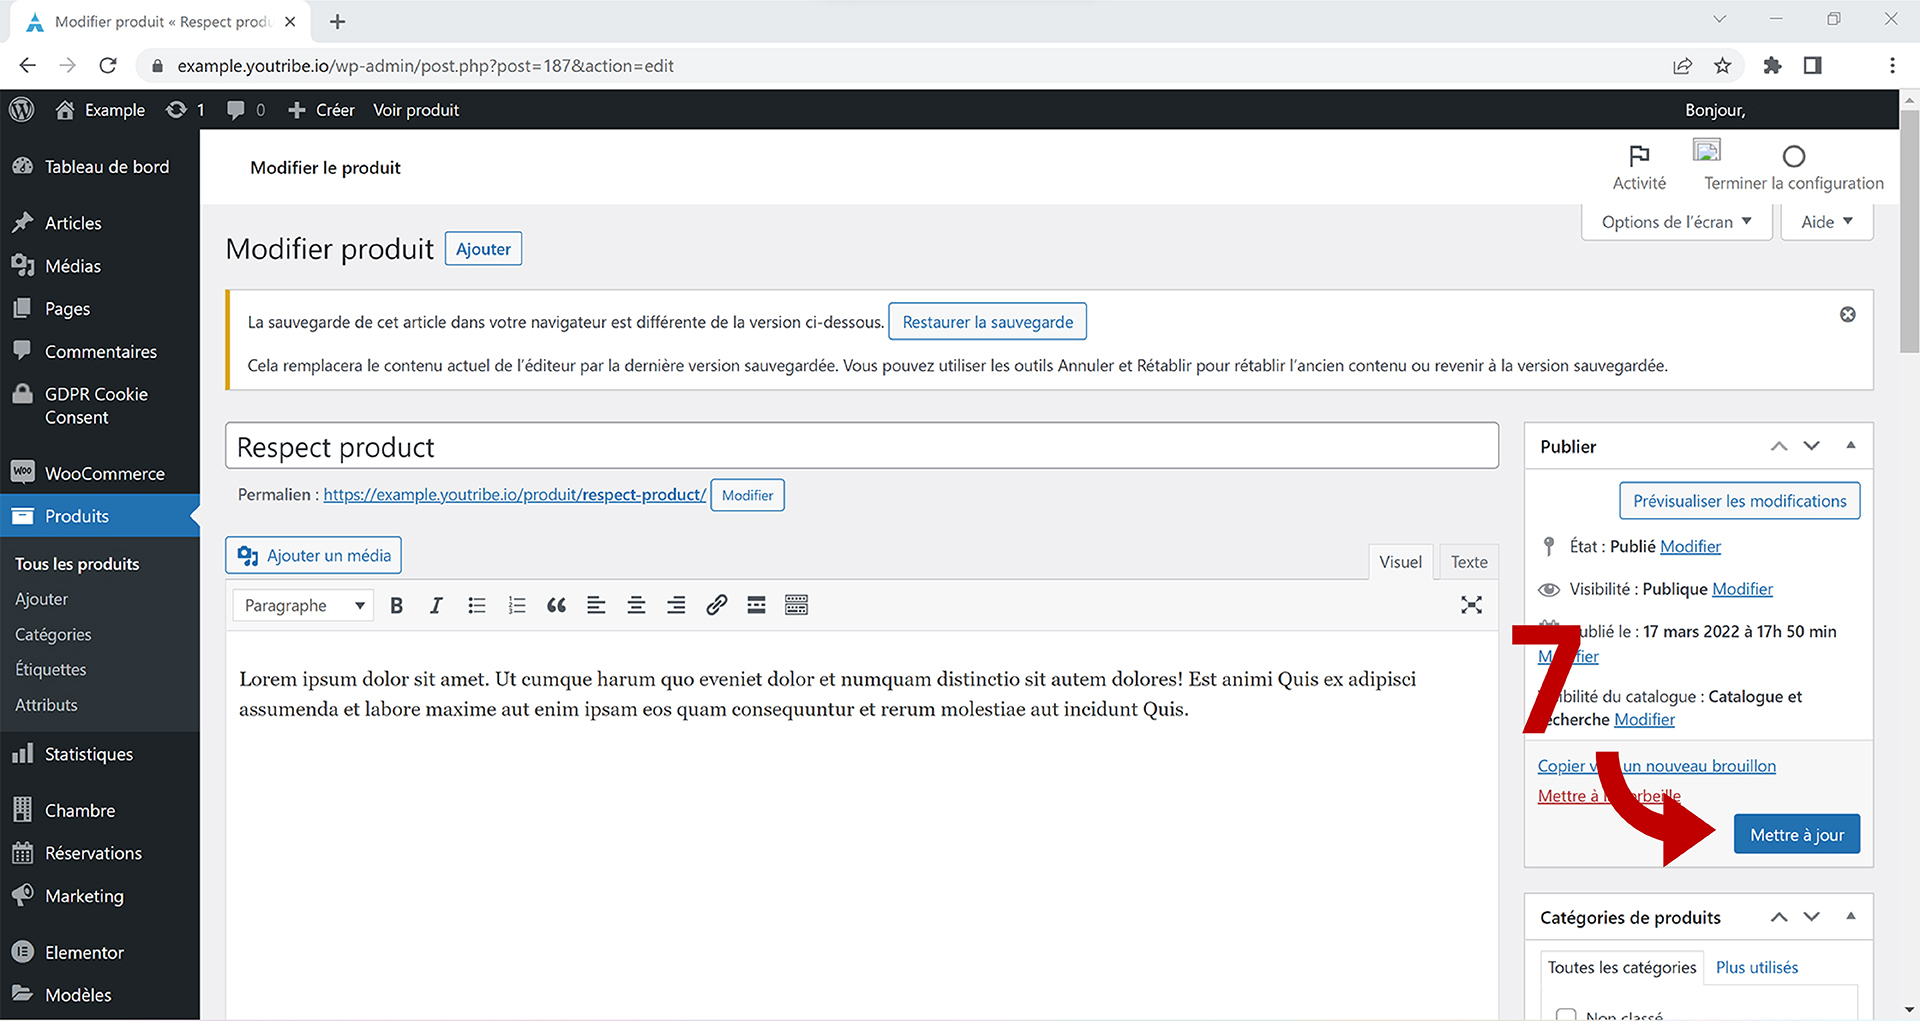Screen dimensions: 1920x1021
Task: Insert a bulleted list
Action: click(x=477, y=605)
